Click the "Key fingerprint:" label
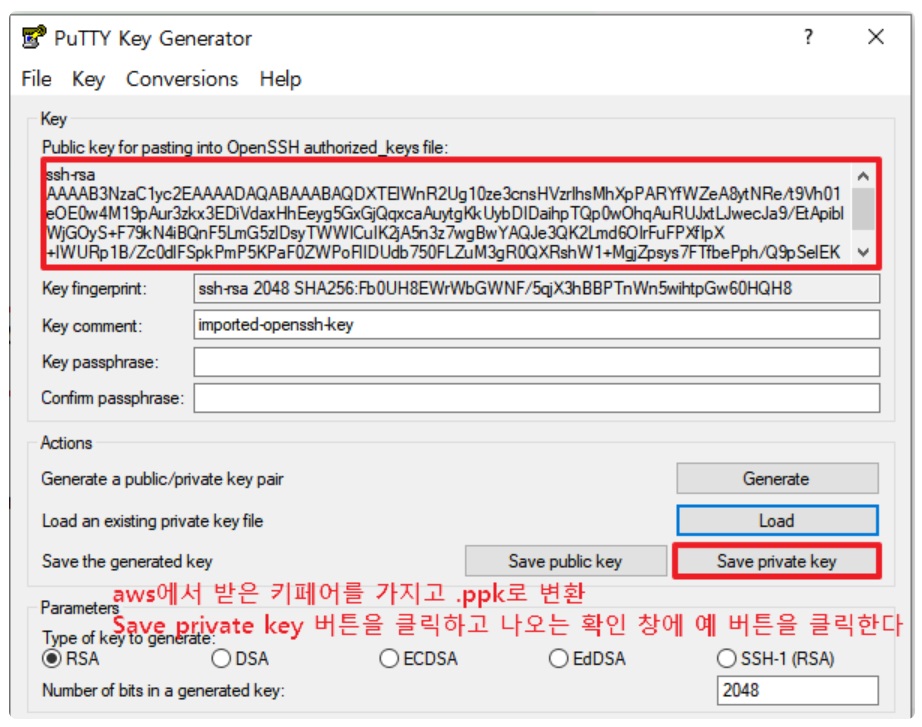This screenshot has width=922, height=727. [x=94, y=289]
